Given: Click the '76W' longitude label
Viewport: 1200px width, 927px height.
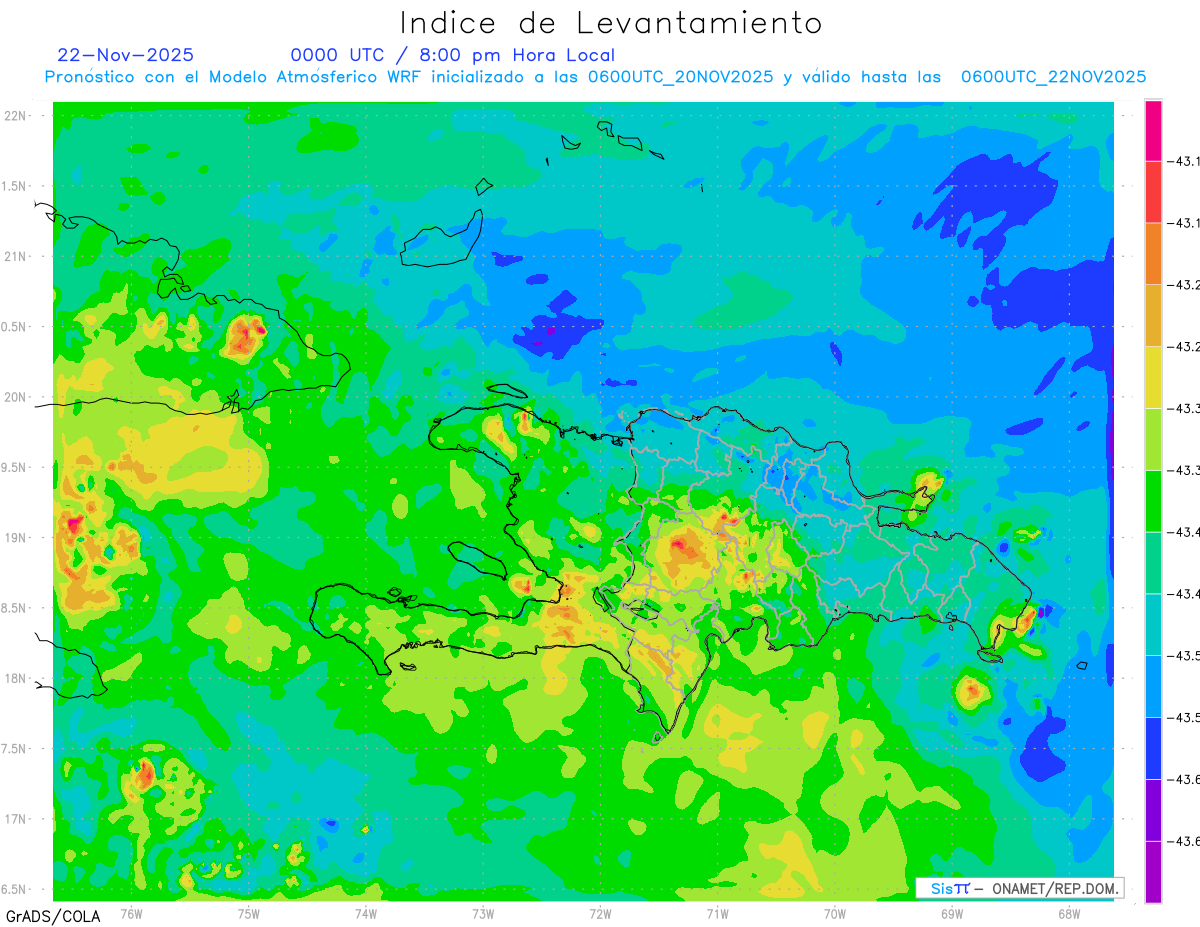Looking at the screenshot, I should tap(131, 914).
